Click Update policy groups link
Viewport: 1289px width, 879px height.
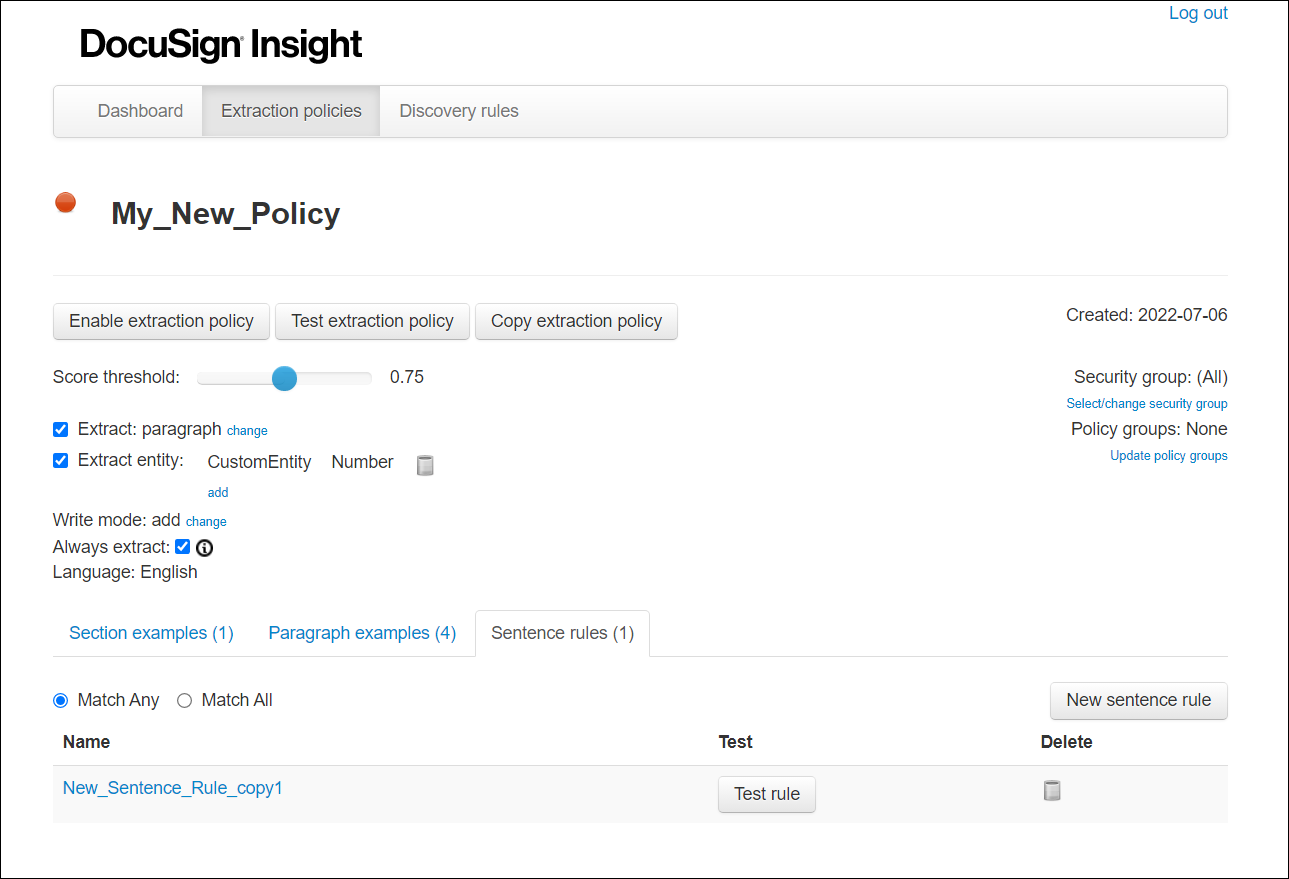click(x=1169, y=456)
